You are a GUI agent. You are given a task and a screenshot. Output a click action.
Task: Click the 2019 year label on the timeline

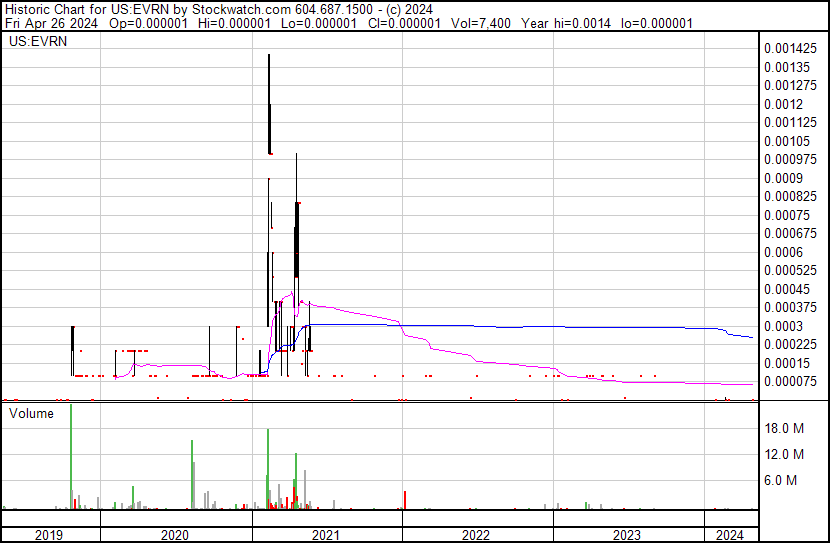(x=49, y=535)
